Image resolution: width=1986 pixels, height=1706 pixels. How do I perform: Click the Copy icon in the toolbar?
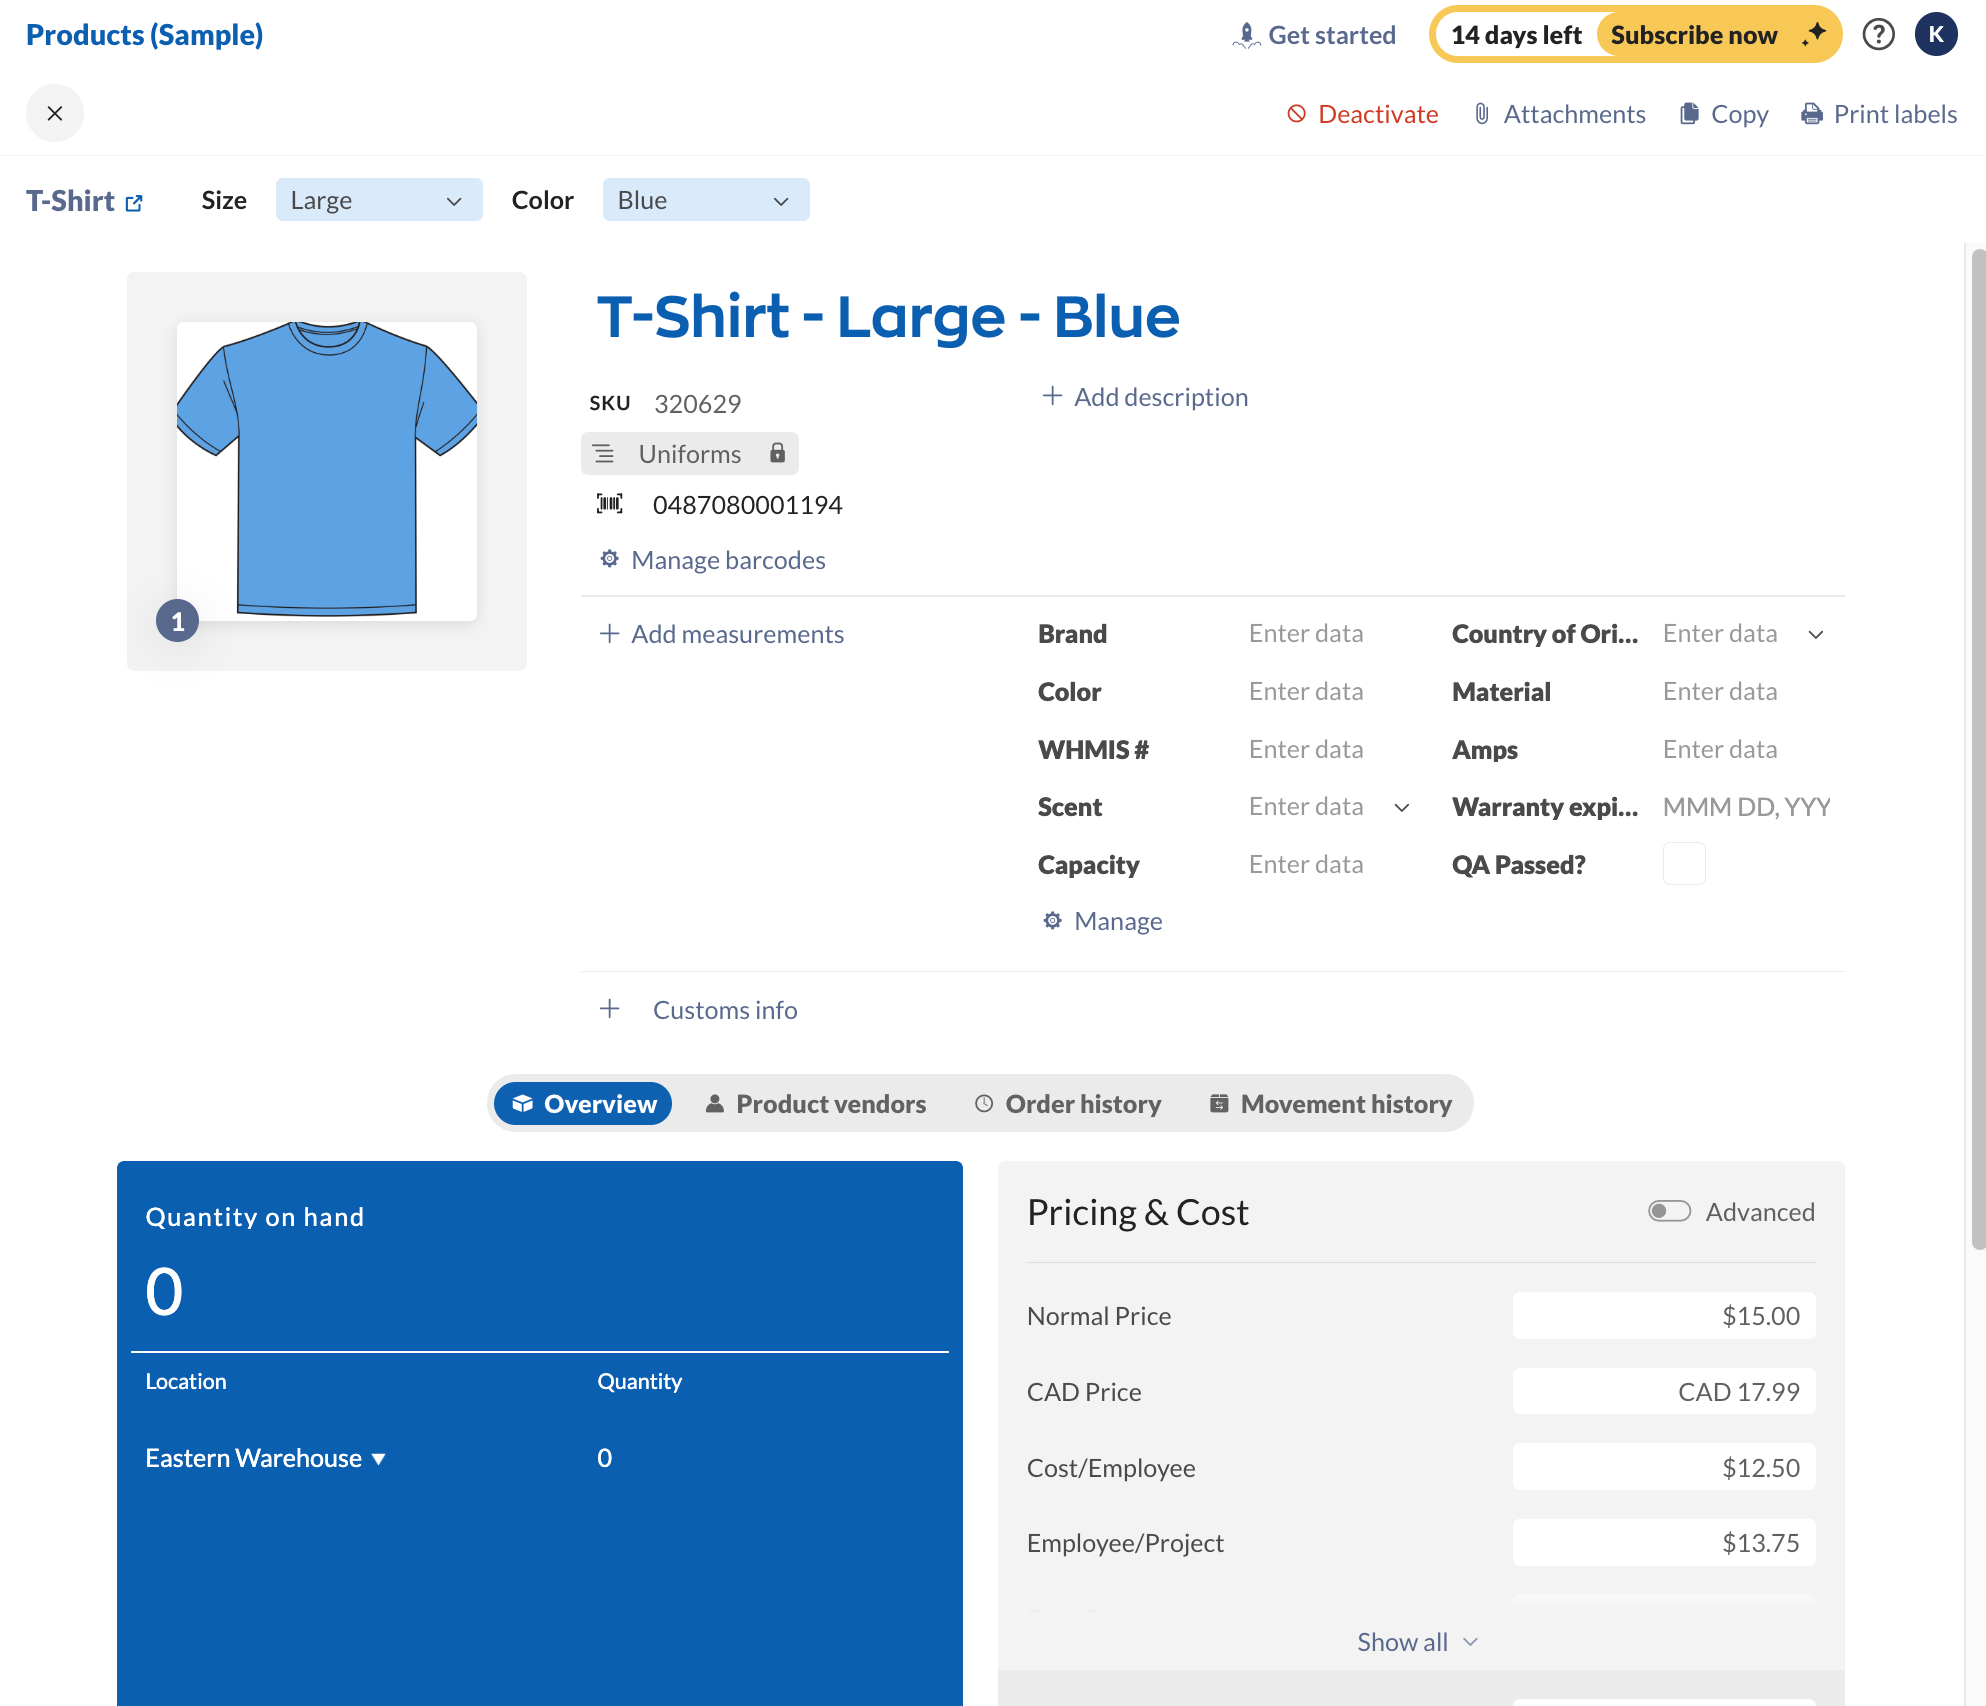1689,113
